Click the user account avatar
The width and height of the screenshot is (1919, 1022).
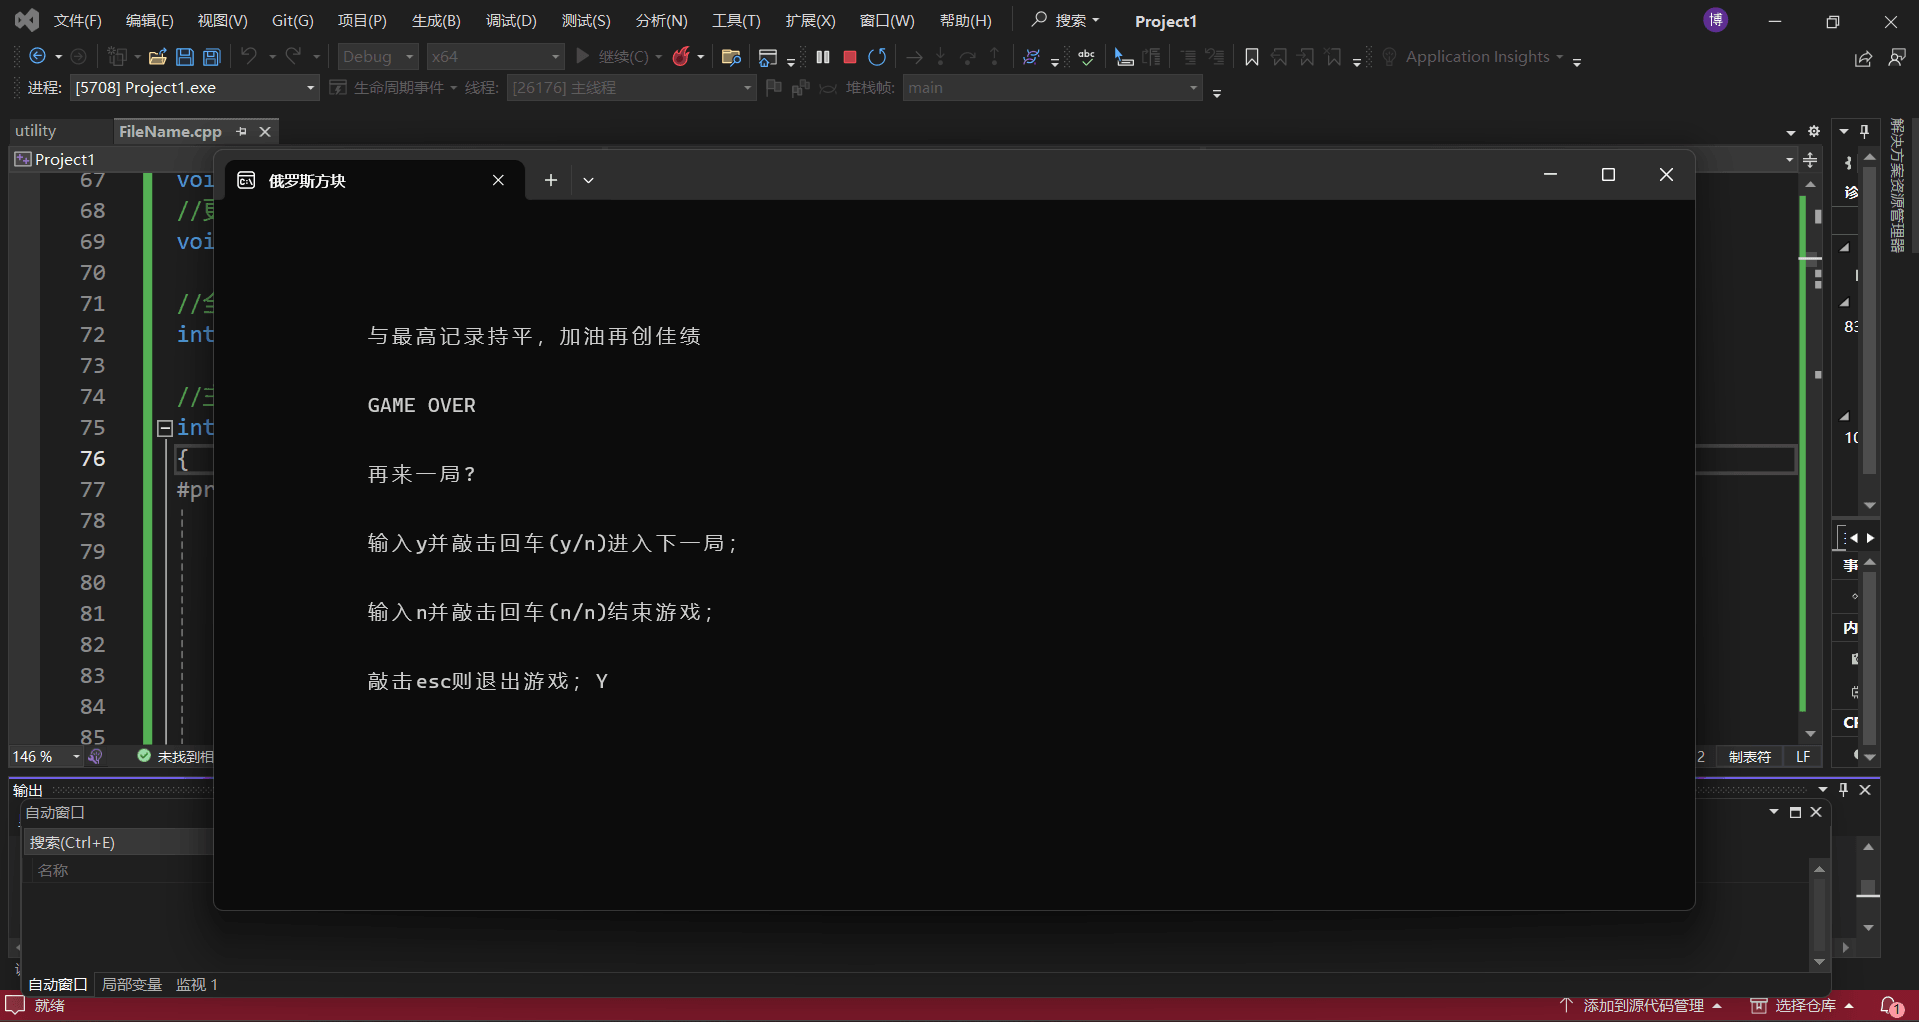(x=1716, y=20)
